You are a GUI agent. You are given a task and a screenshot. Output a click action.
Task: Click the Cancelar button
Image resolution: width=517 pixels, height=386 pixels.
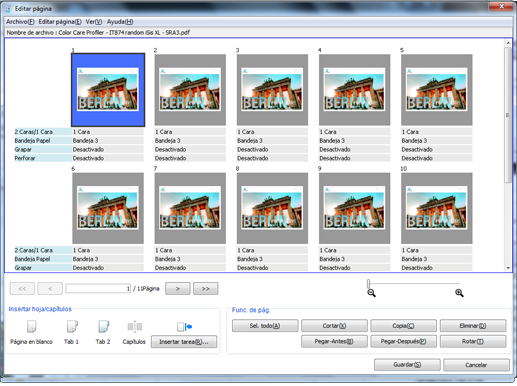click(476, 365)
